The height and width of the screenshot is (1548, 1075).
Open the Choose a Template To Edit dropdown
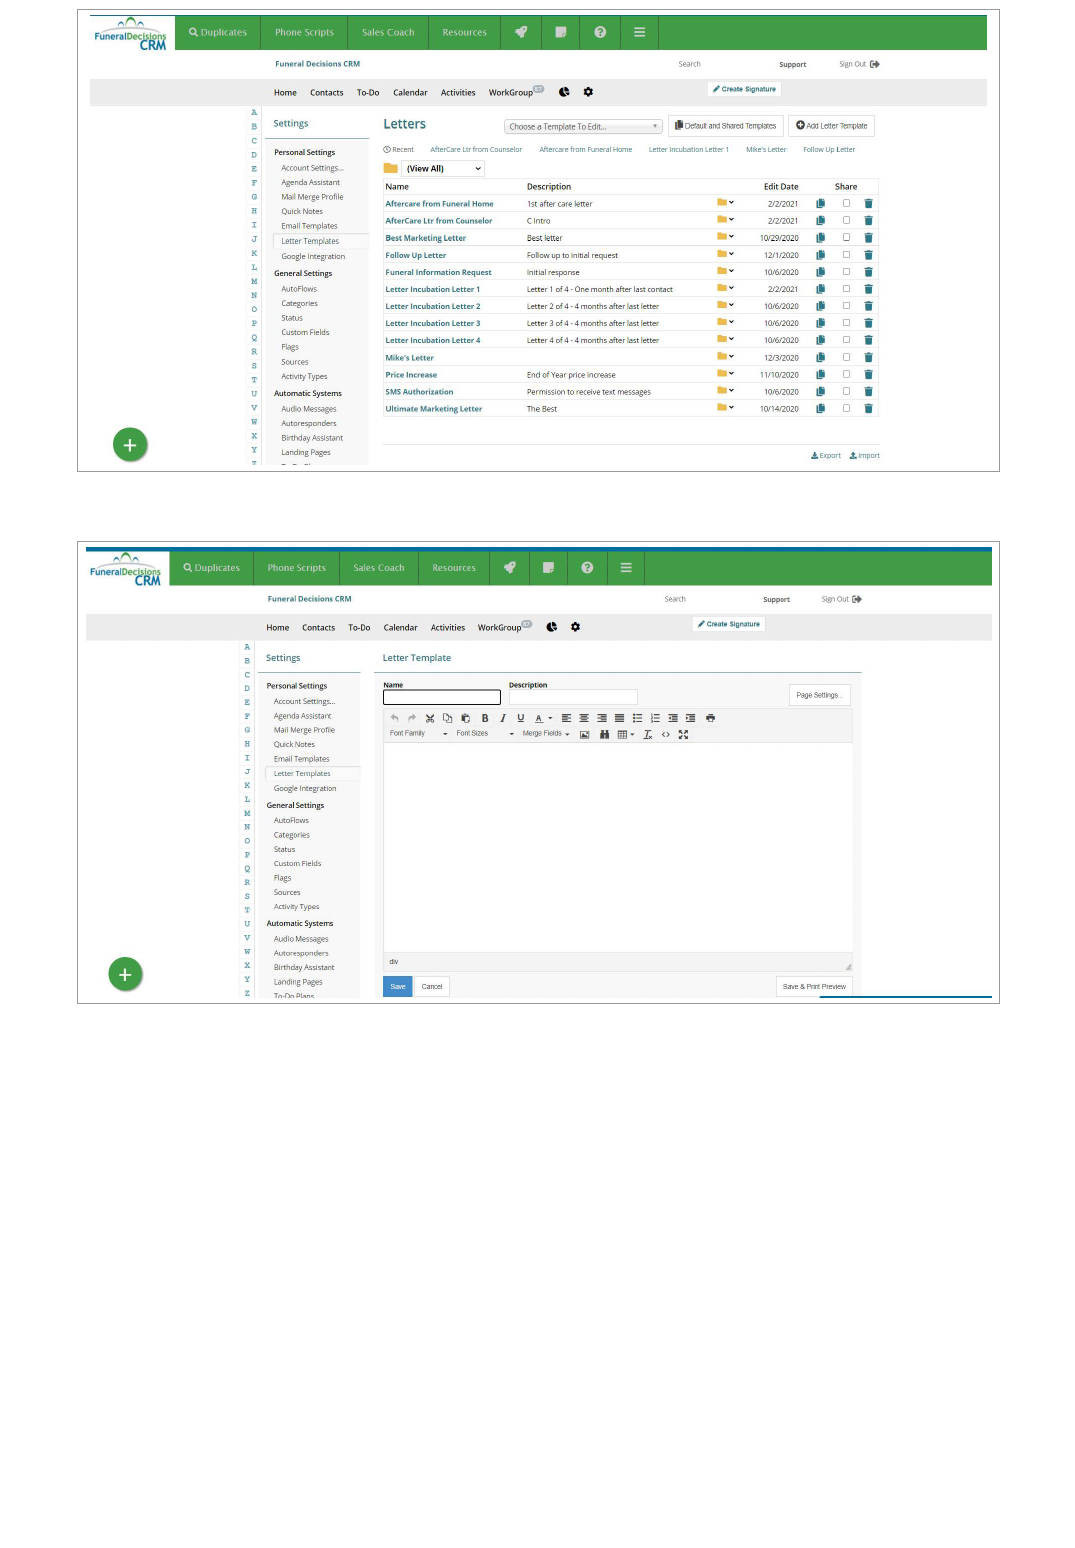[x=583, y=126]
